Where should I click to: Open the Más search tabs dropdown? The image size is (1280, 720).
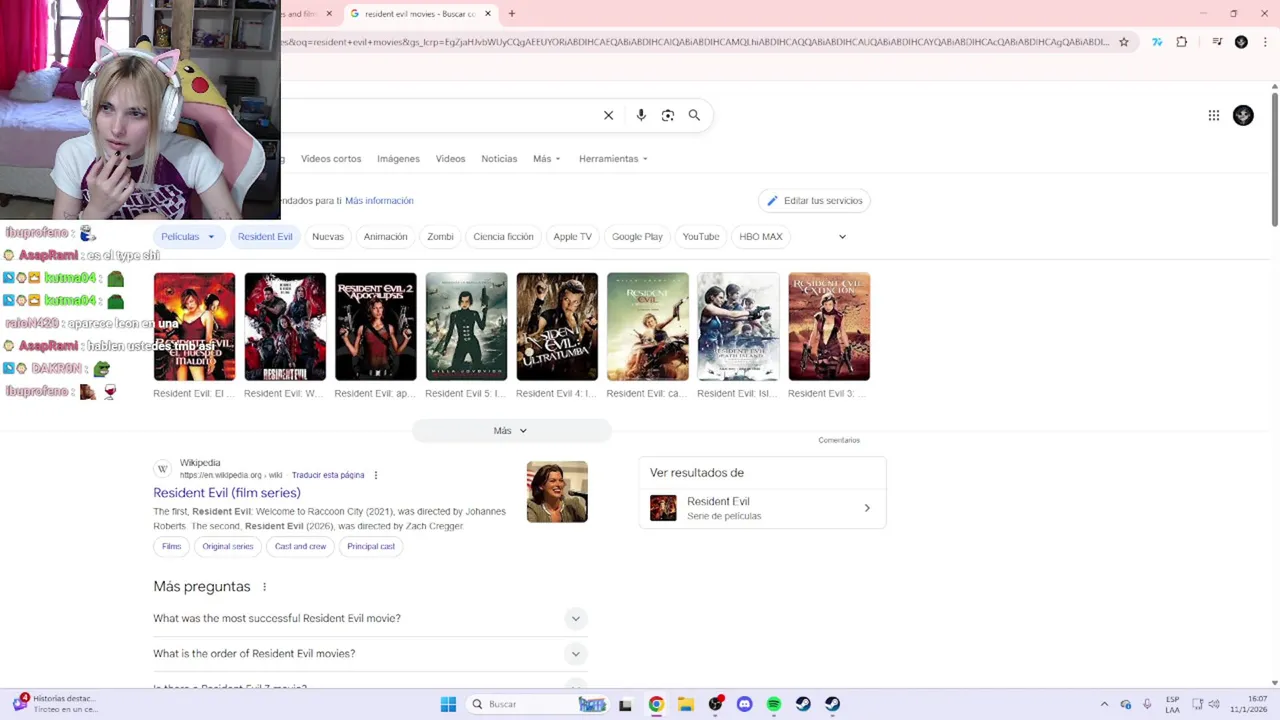pos(547,159)
